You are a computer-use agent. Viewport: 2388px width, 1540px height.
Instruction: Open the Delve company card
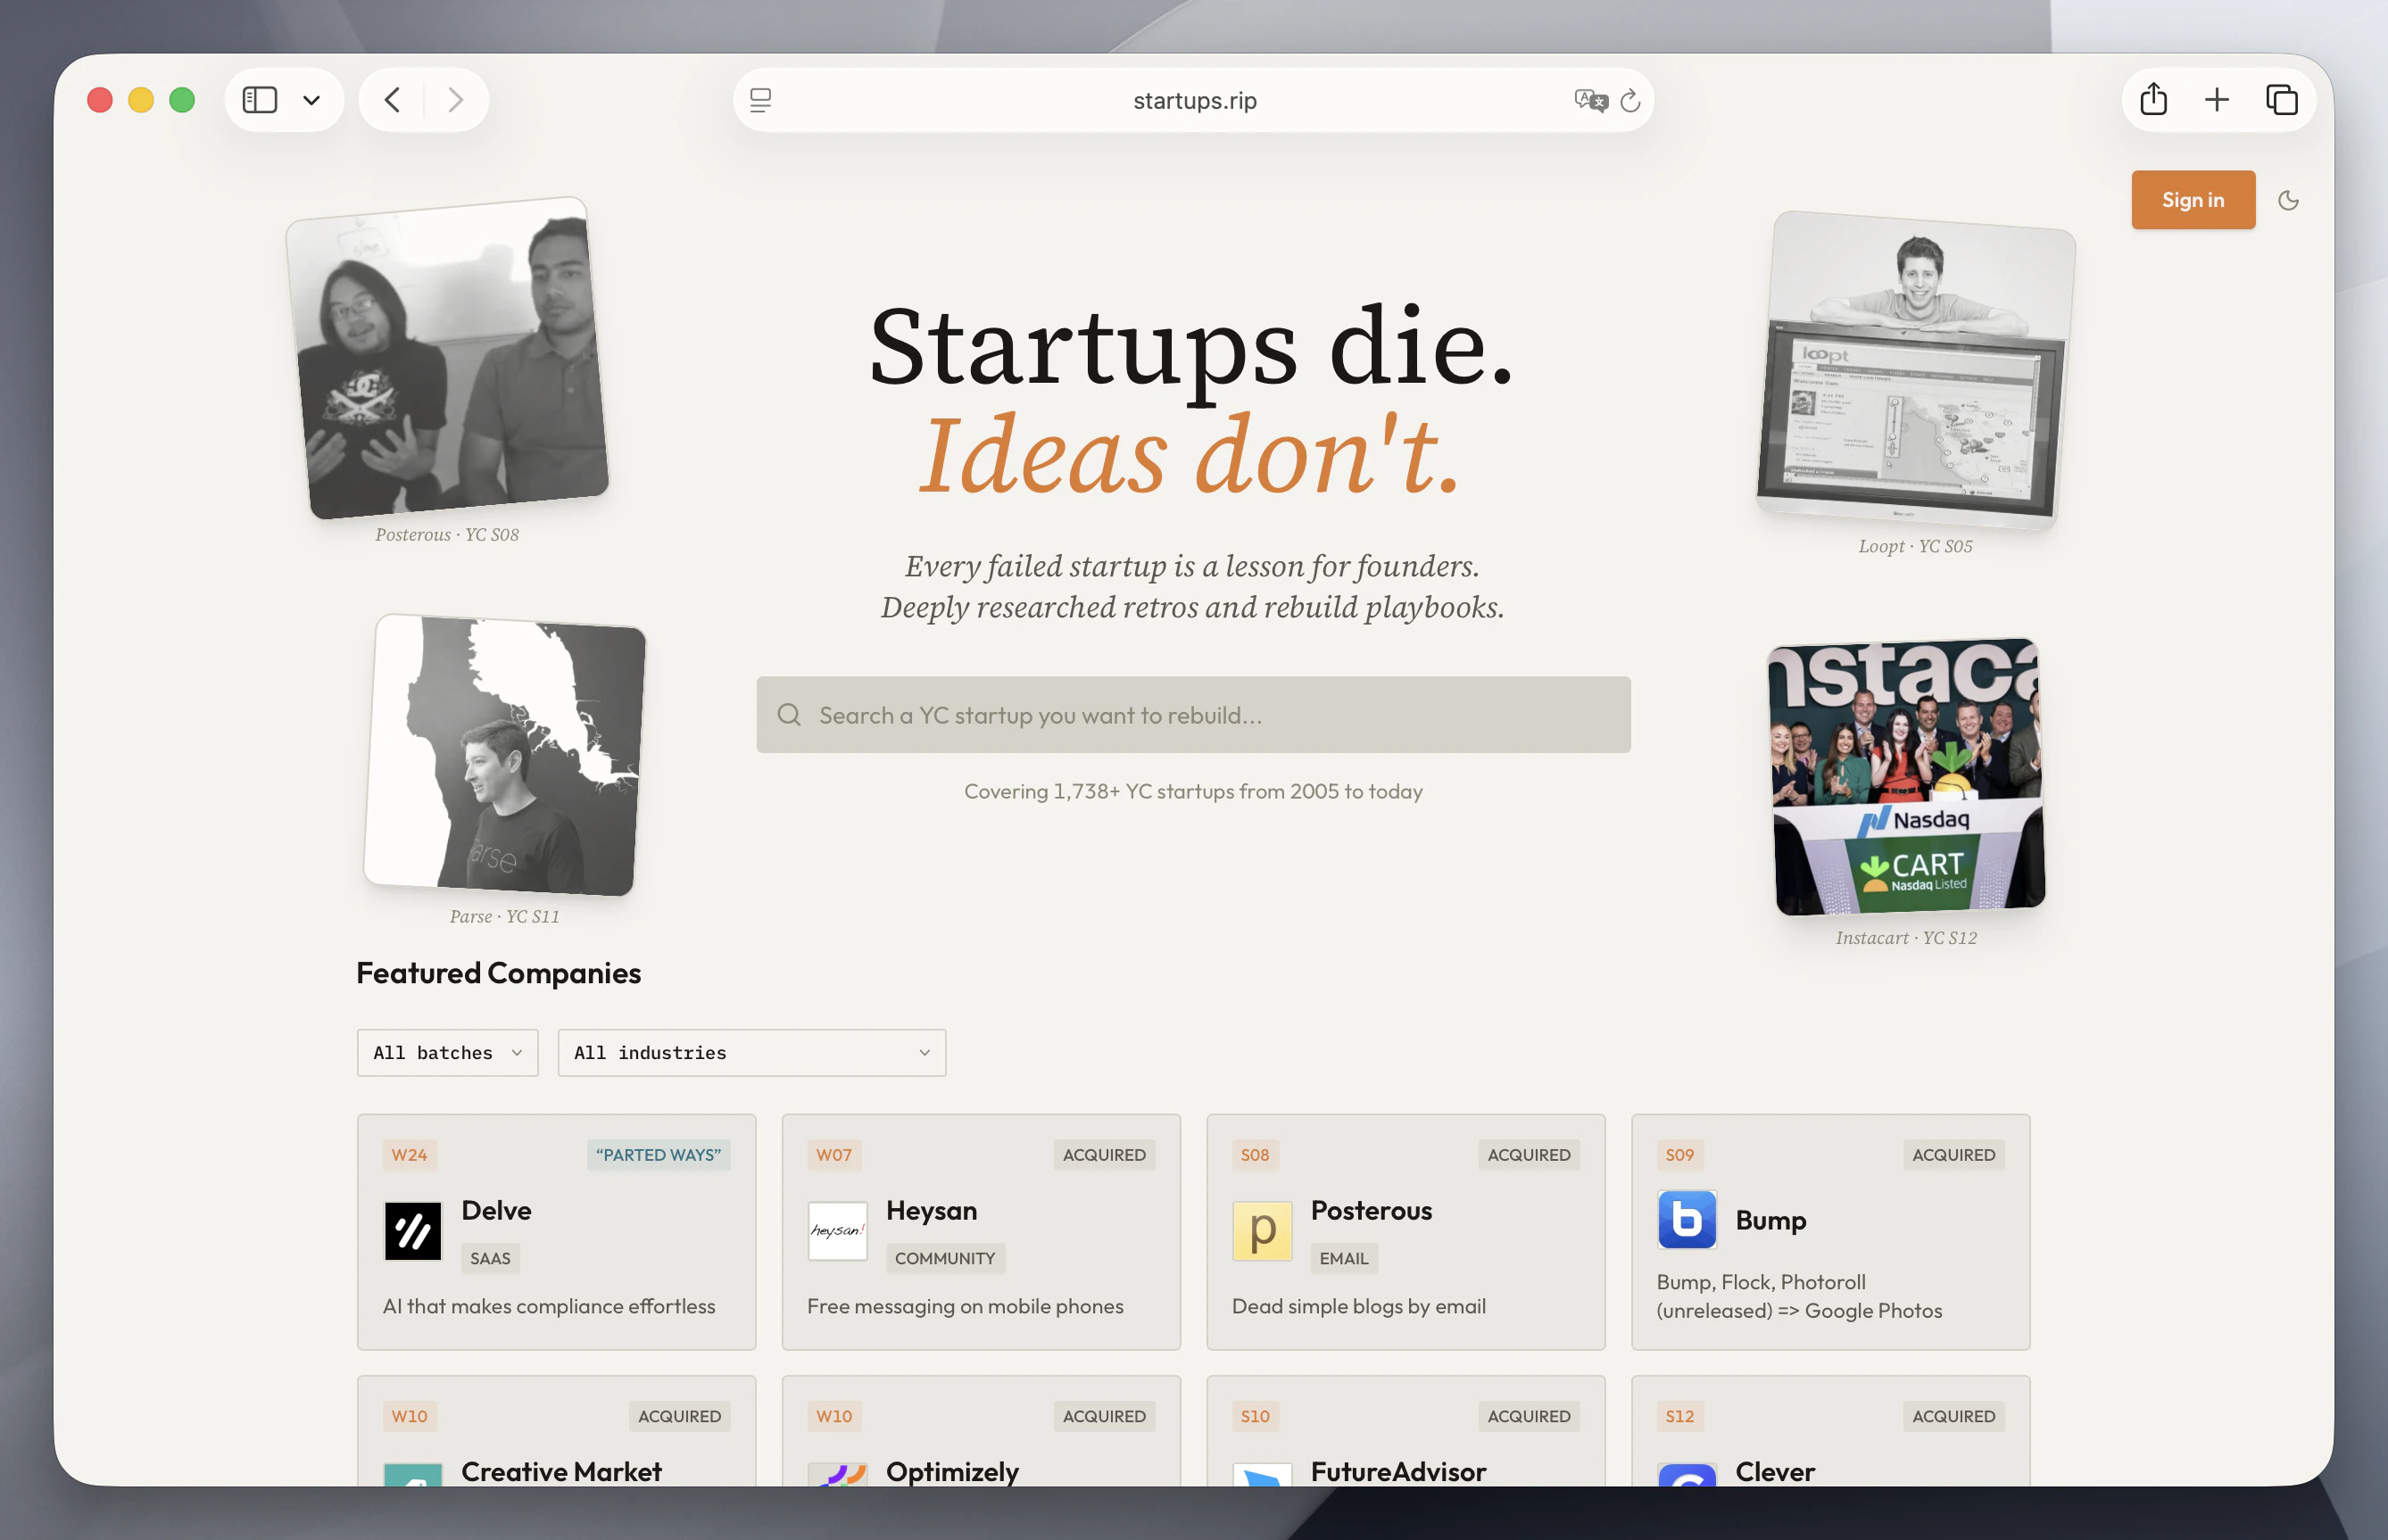click(x=556, y=1232)
